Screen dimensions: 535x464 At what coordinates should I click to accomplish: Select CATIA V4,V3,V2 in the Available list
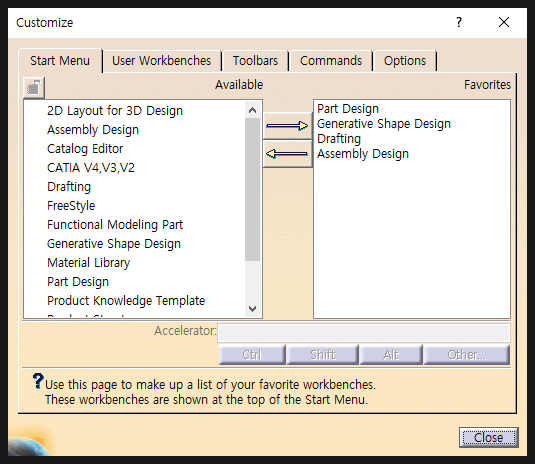(91, 168)
